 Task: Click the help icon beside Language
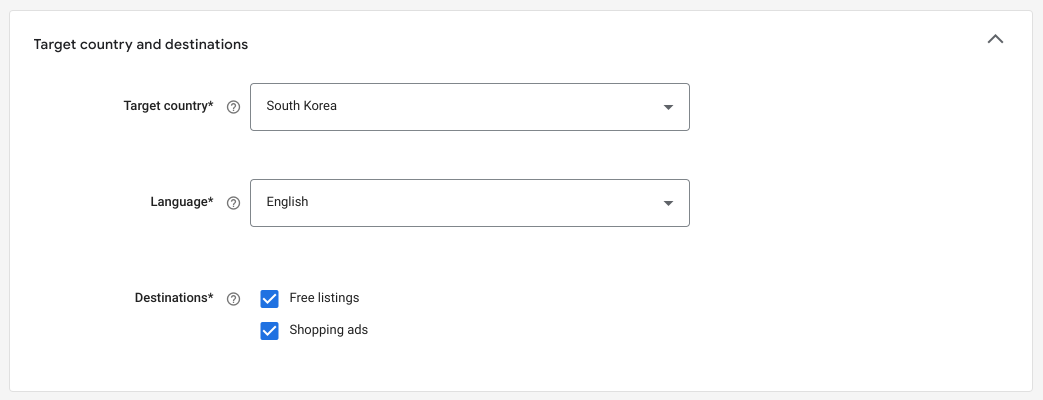(x=234, y=203)
